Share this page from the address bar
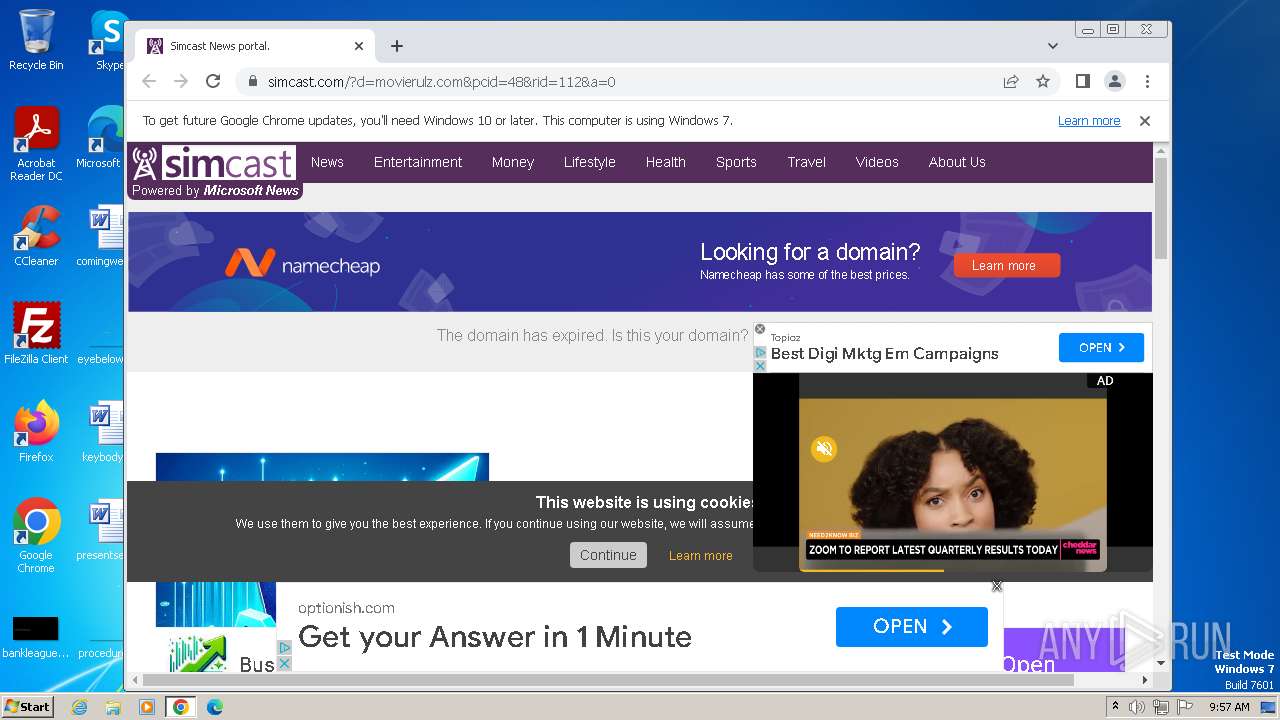This screenshot has height=720, width=1280. 1011,82
